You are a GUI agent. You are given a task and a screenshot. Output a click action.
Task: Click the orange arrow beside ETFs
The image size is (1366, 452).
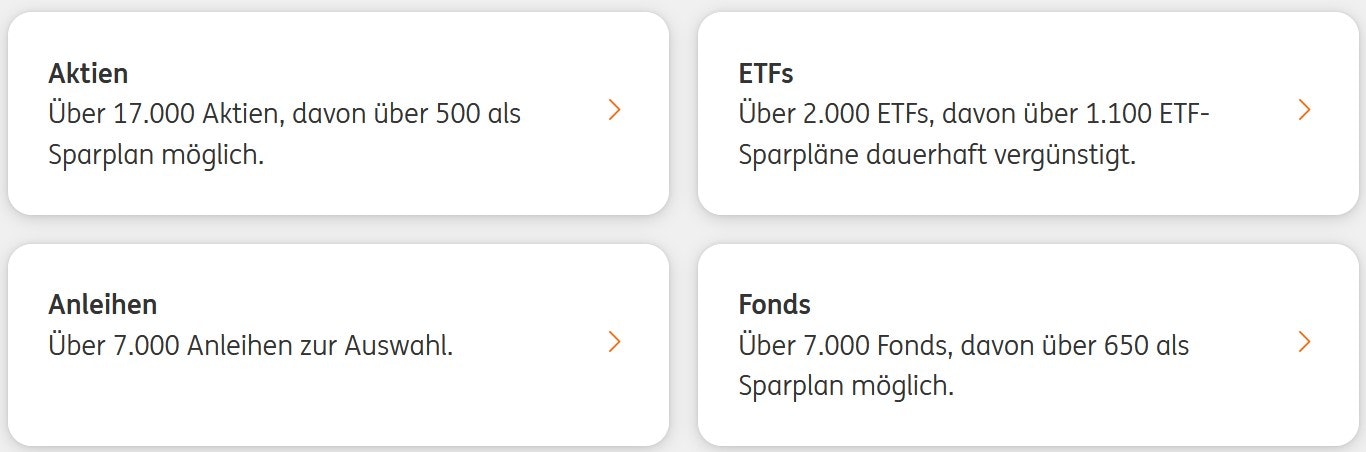click(1303, 110)
